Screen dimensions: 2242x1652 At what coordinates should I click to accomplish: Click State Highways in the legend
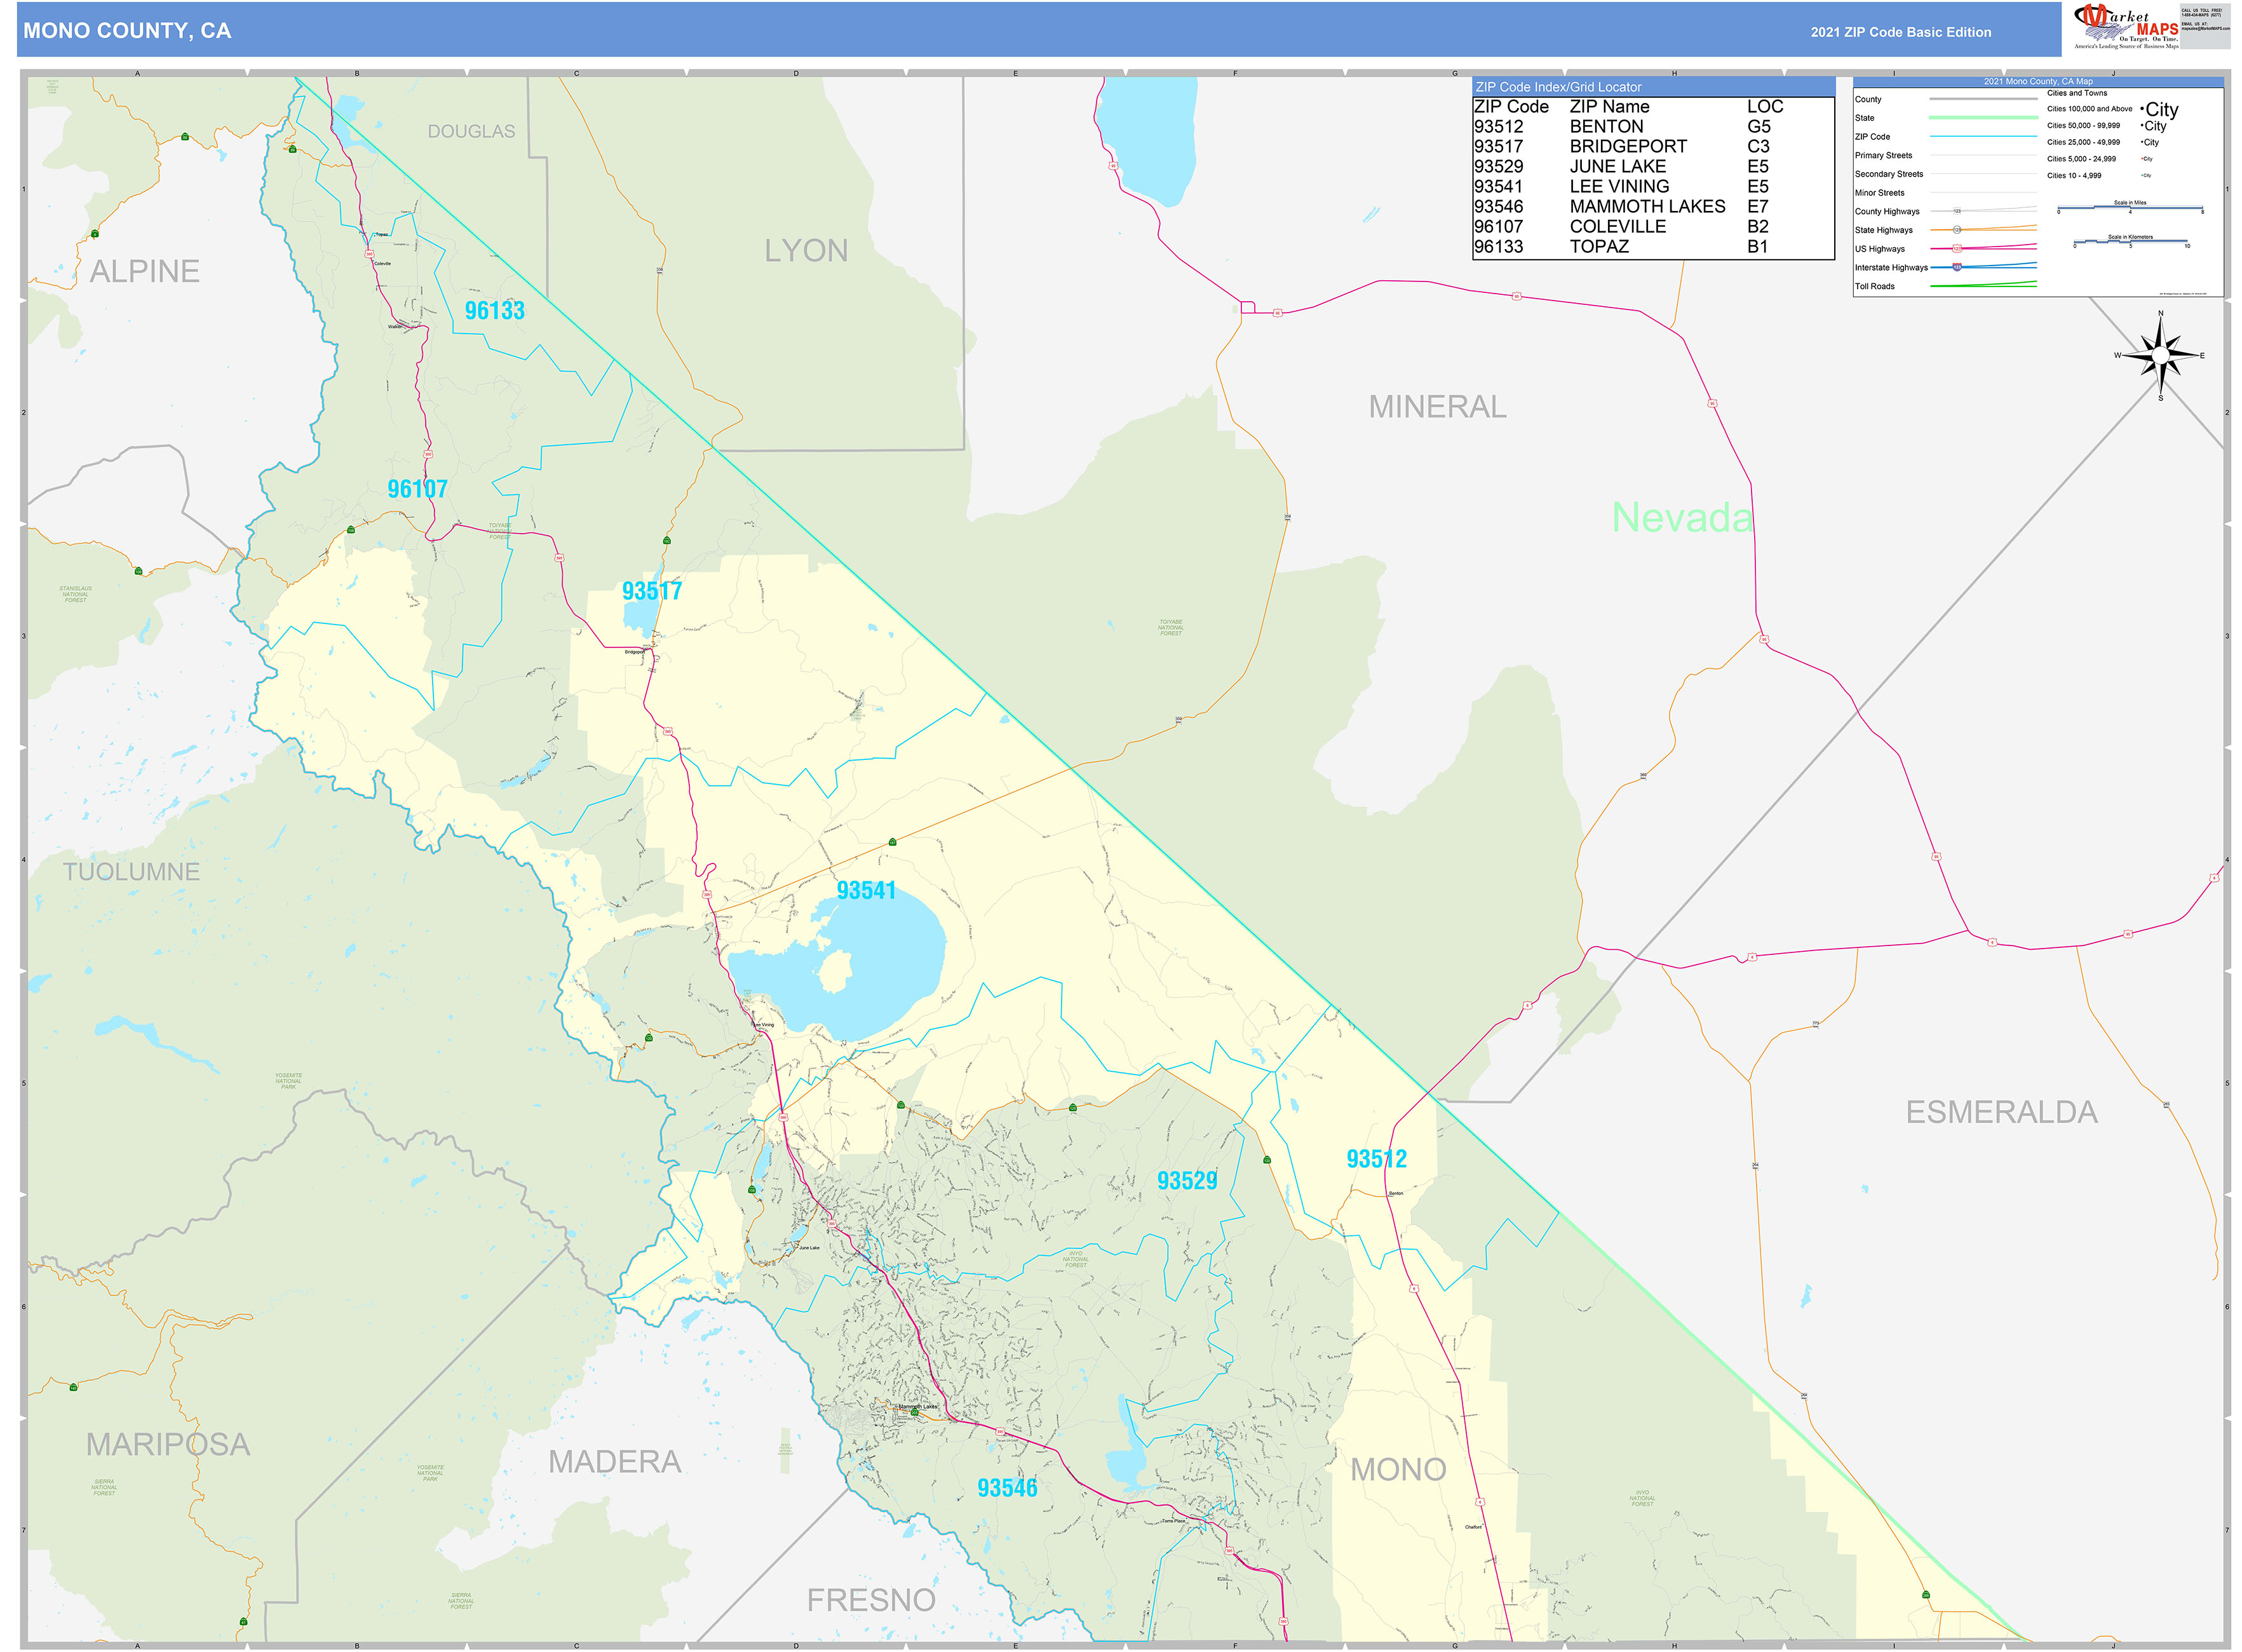1883,230
